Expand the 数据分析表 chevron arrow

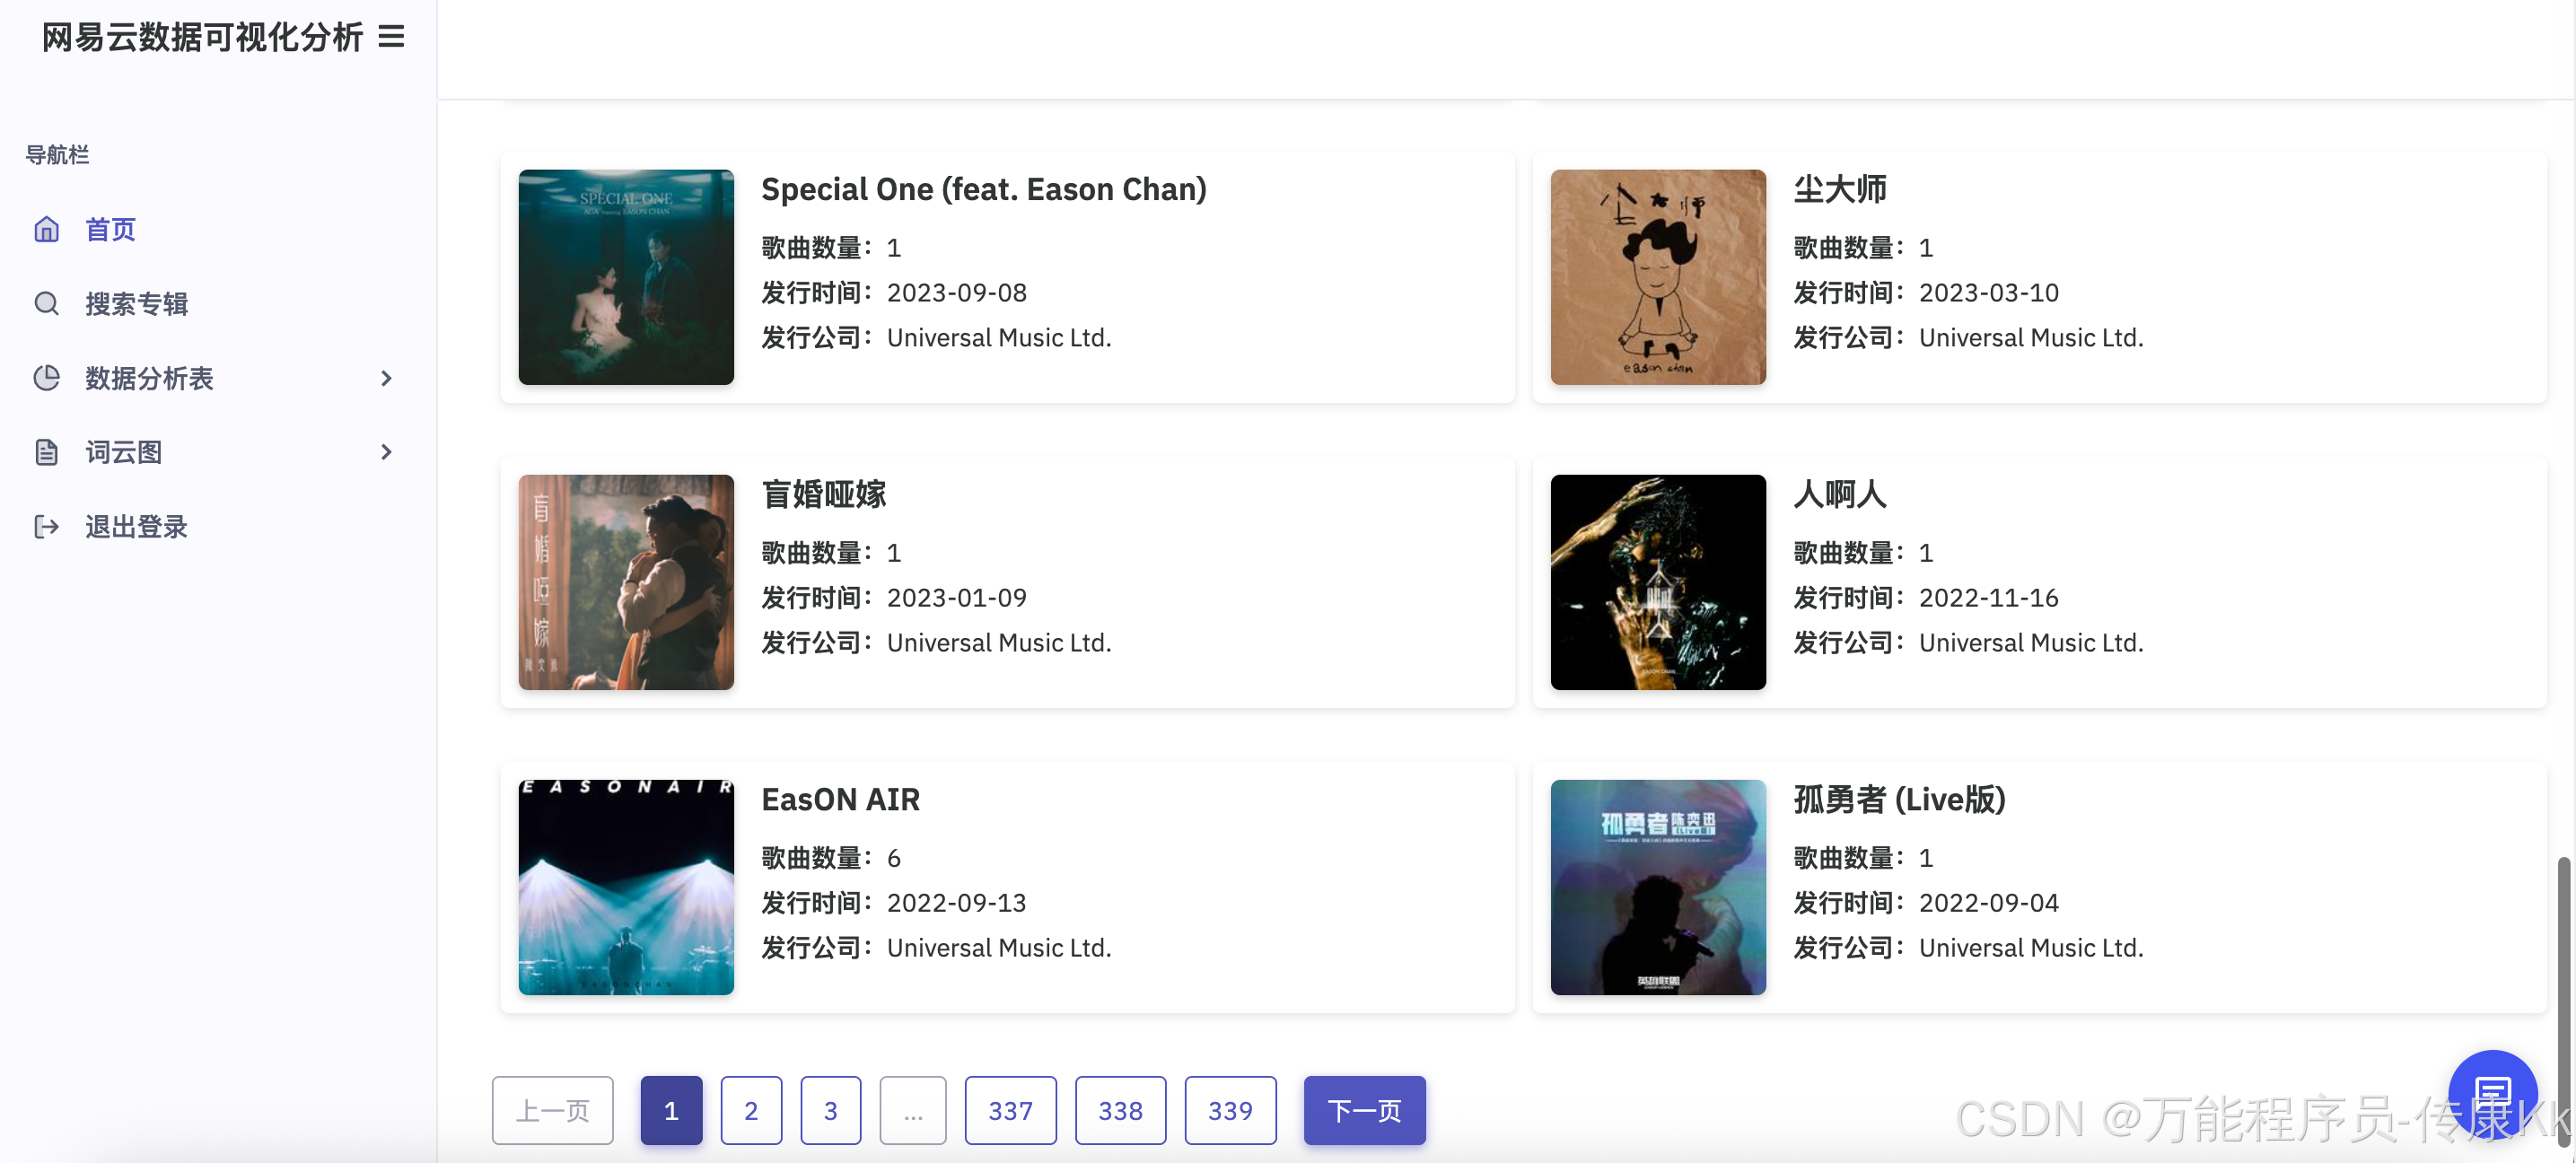point(386,378)
